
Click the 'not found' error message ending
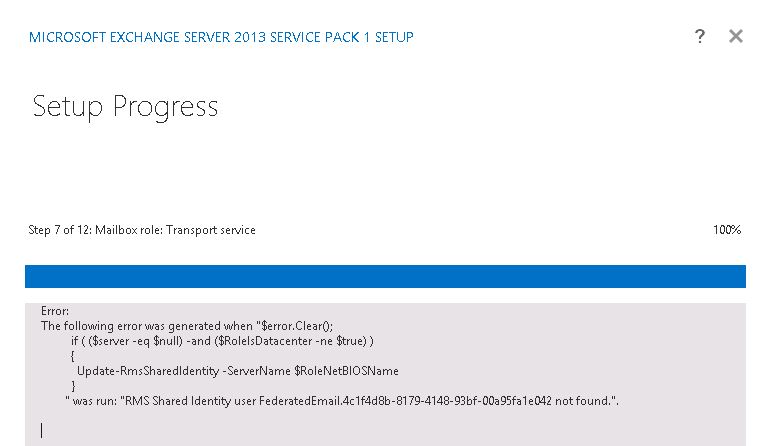586,401
